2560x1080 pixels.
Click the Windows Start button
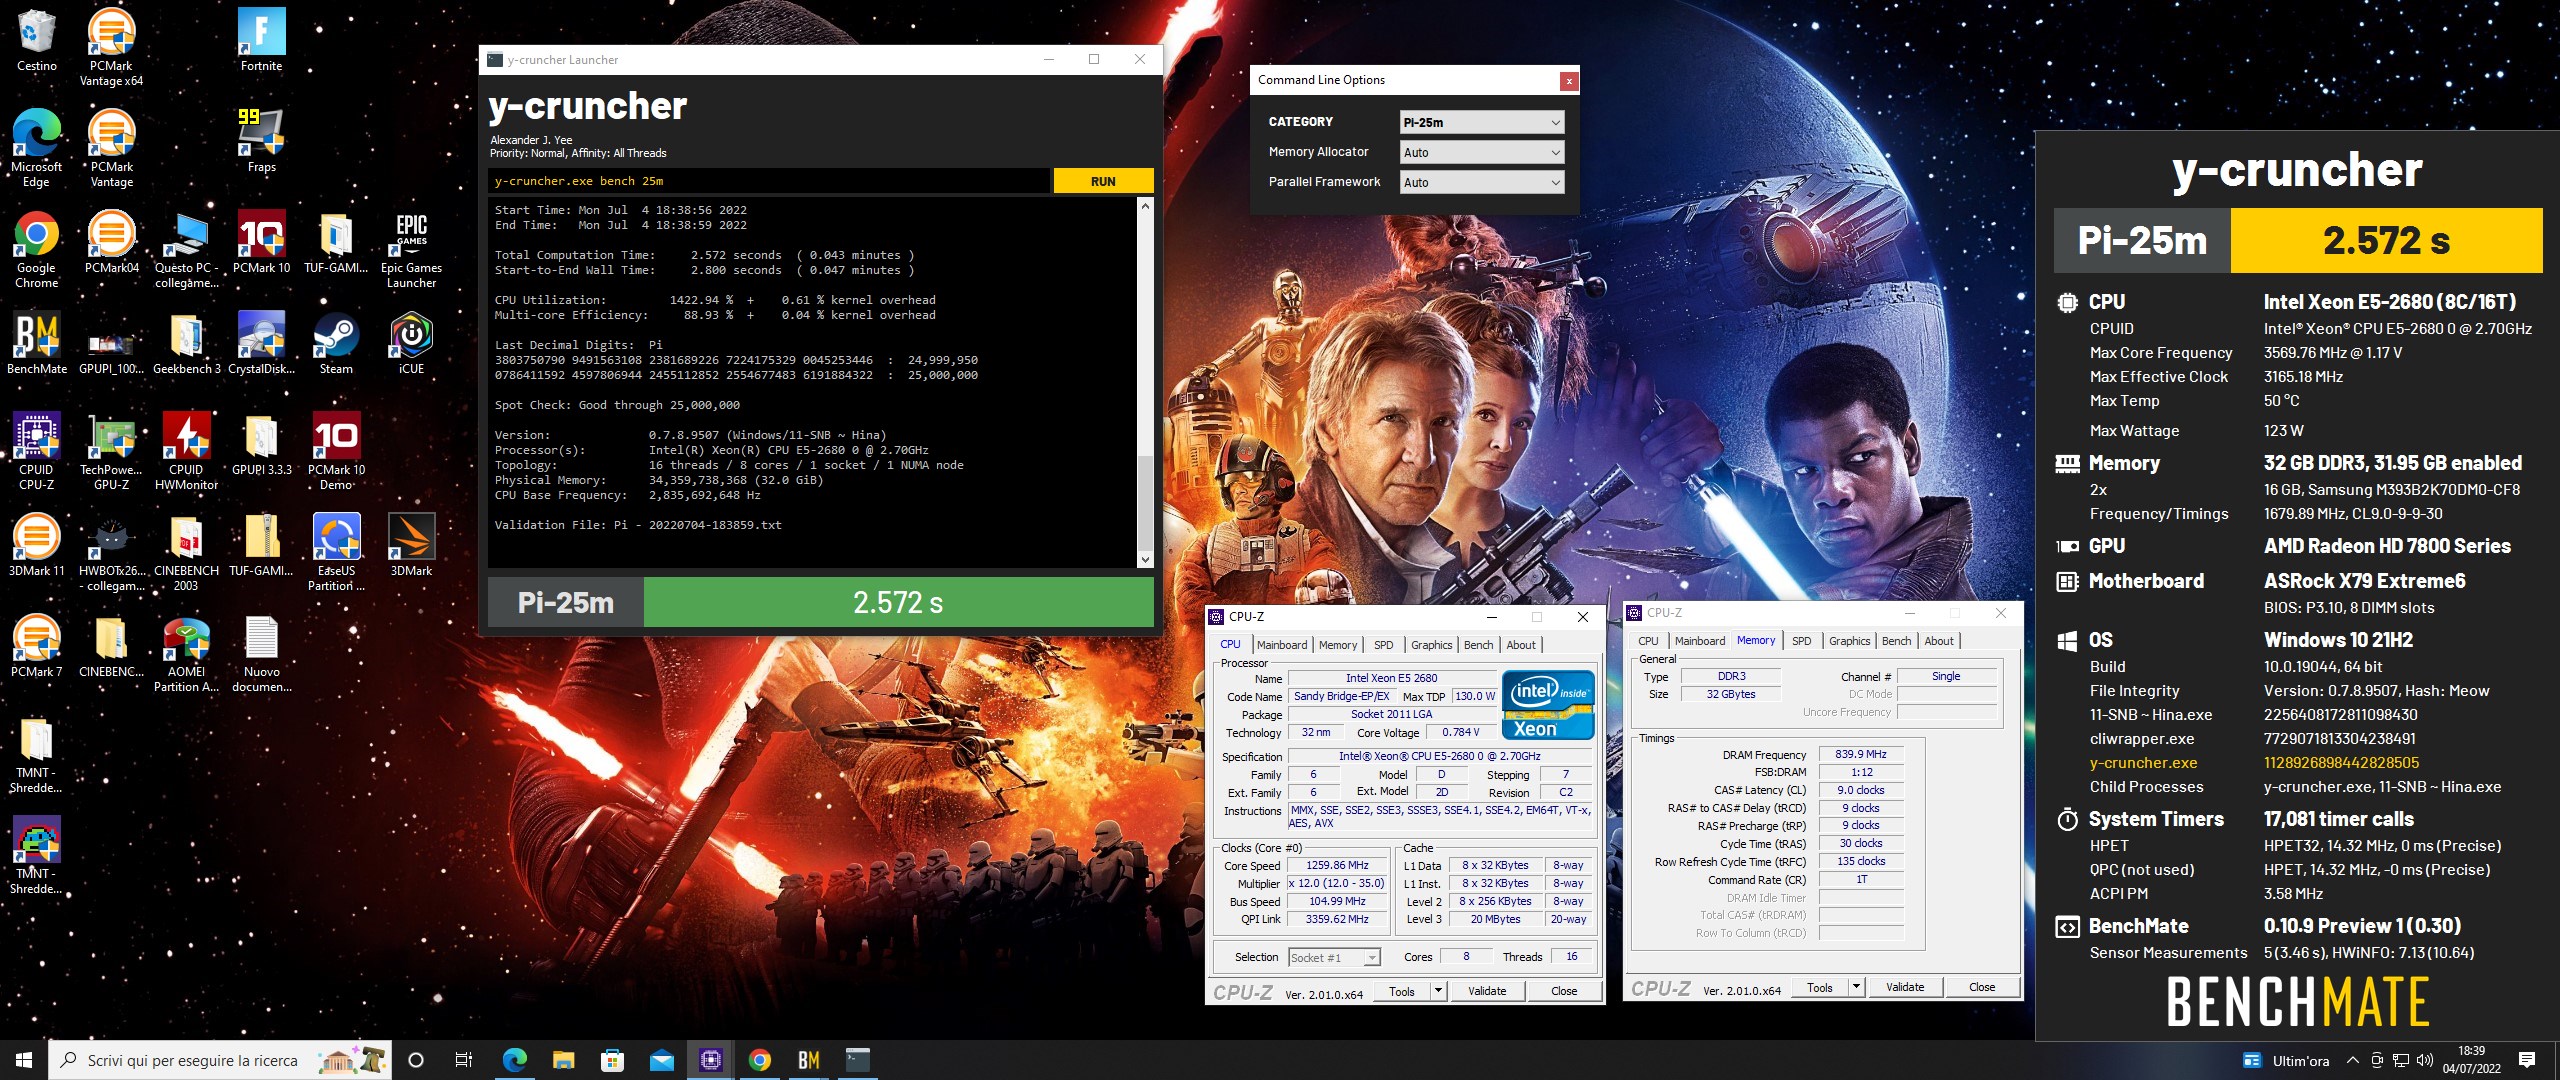pyautogui.click(x=24, y=1060)
